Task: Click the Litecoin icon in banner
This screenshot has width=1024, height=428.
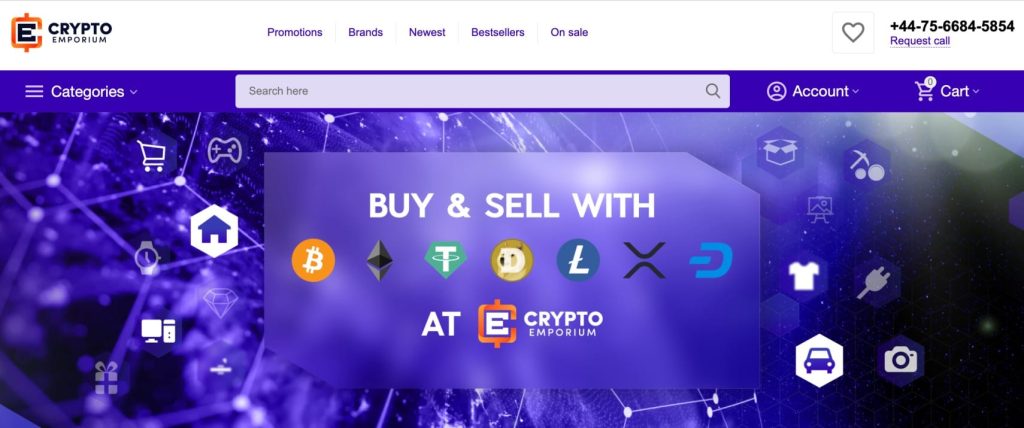Action: pos(578,260)
